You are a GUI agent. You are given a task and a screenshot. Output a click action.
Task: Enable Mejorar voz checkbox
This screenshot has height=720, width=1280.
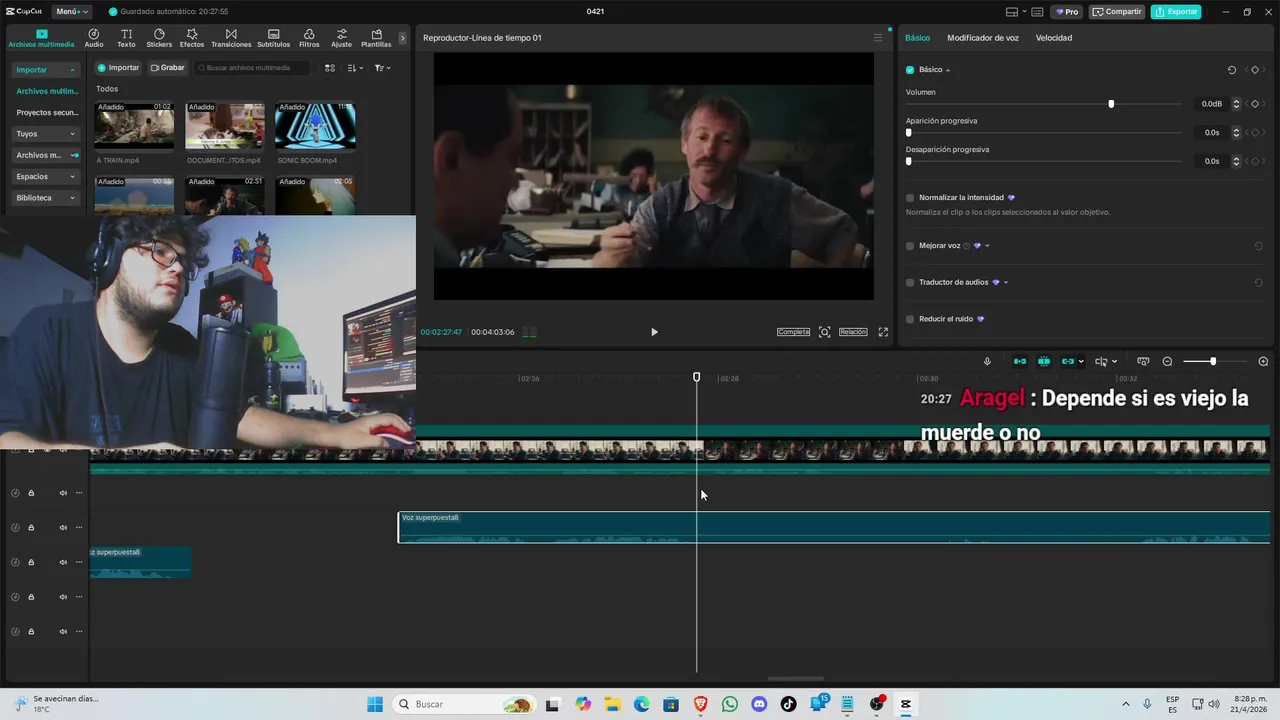(910, 246)
